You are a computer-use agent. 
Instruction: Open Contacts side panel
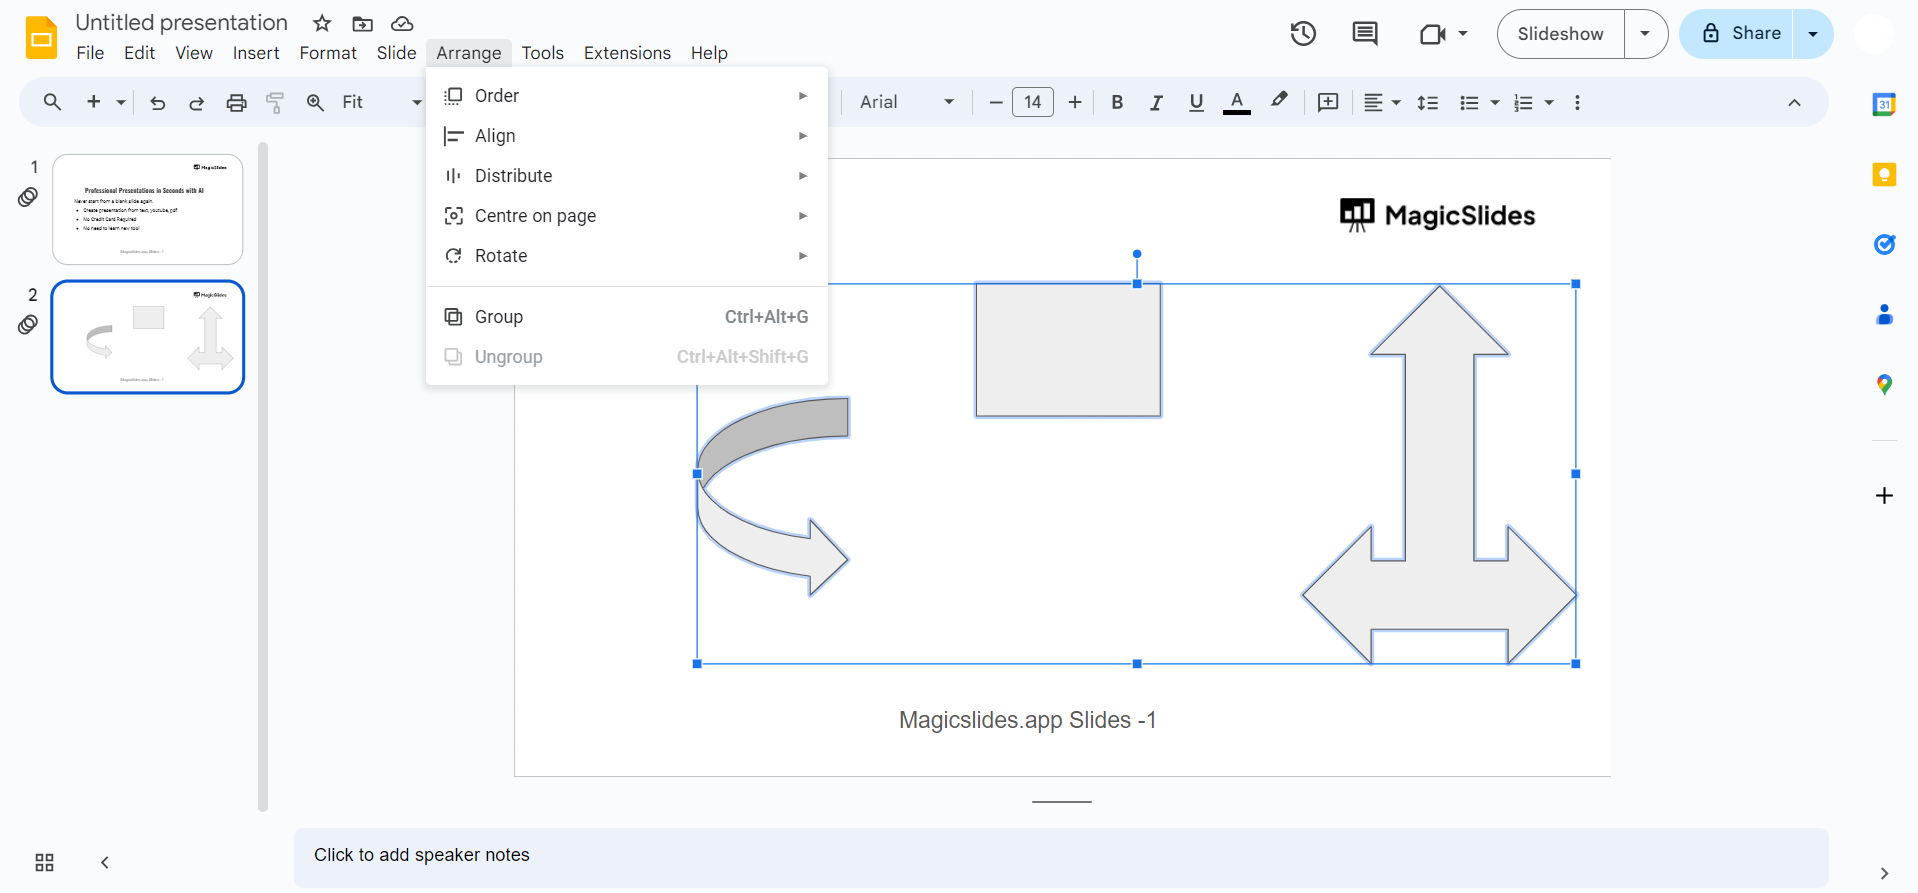(1884, 315)
